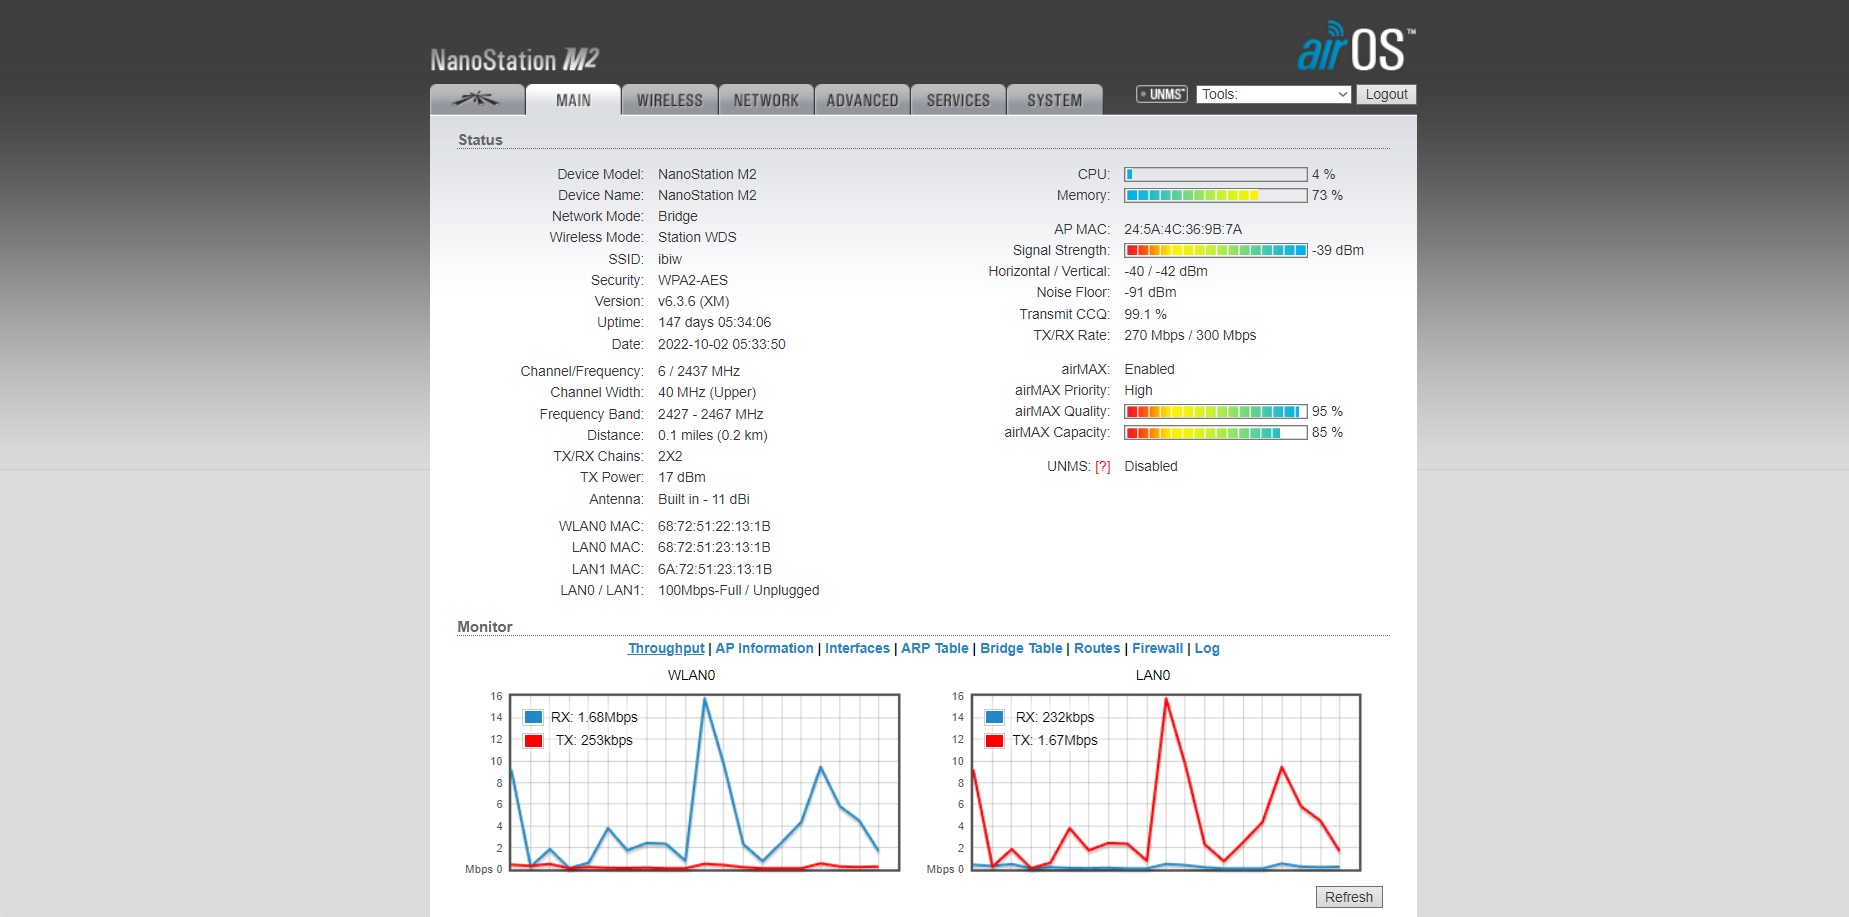Open the Tools dropdown

(1274, 94)
